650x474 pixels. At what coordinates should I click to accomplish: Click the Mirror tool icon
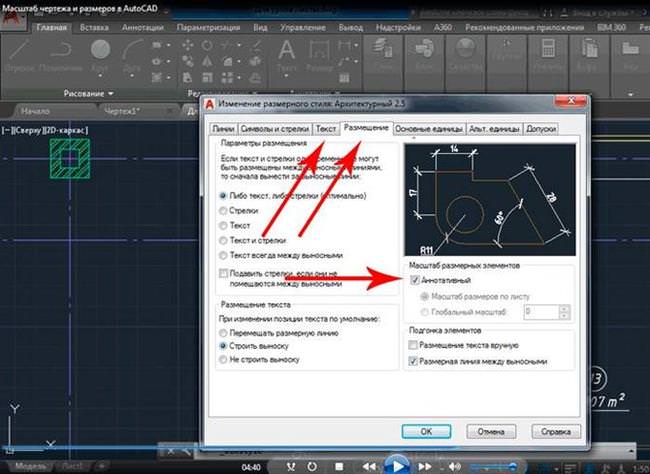207,61
